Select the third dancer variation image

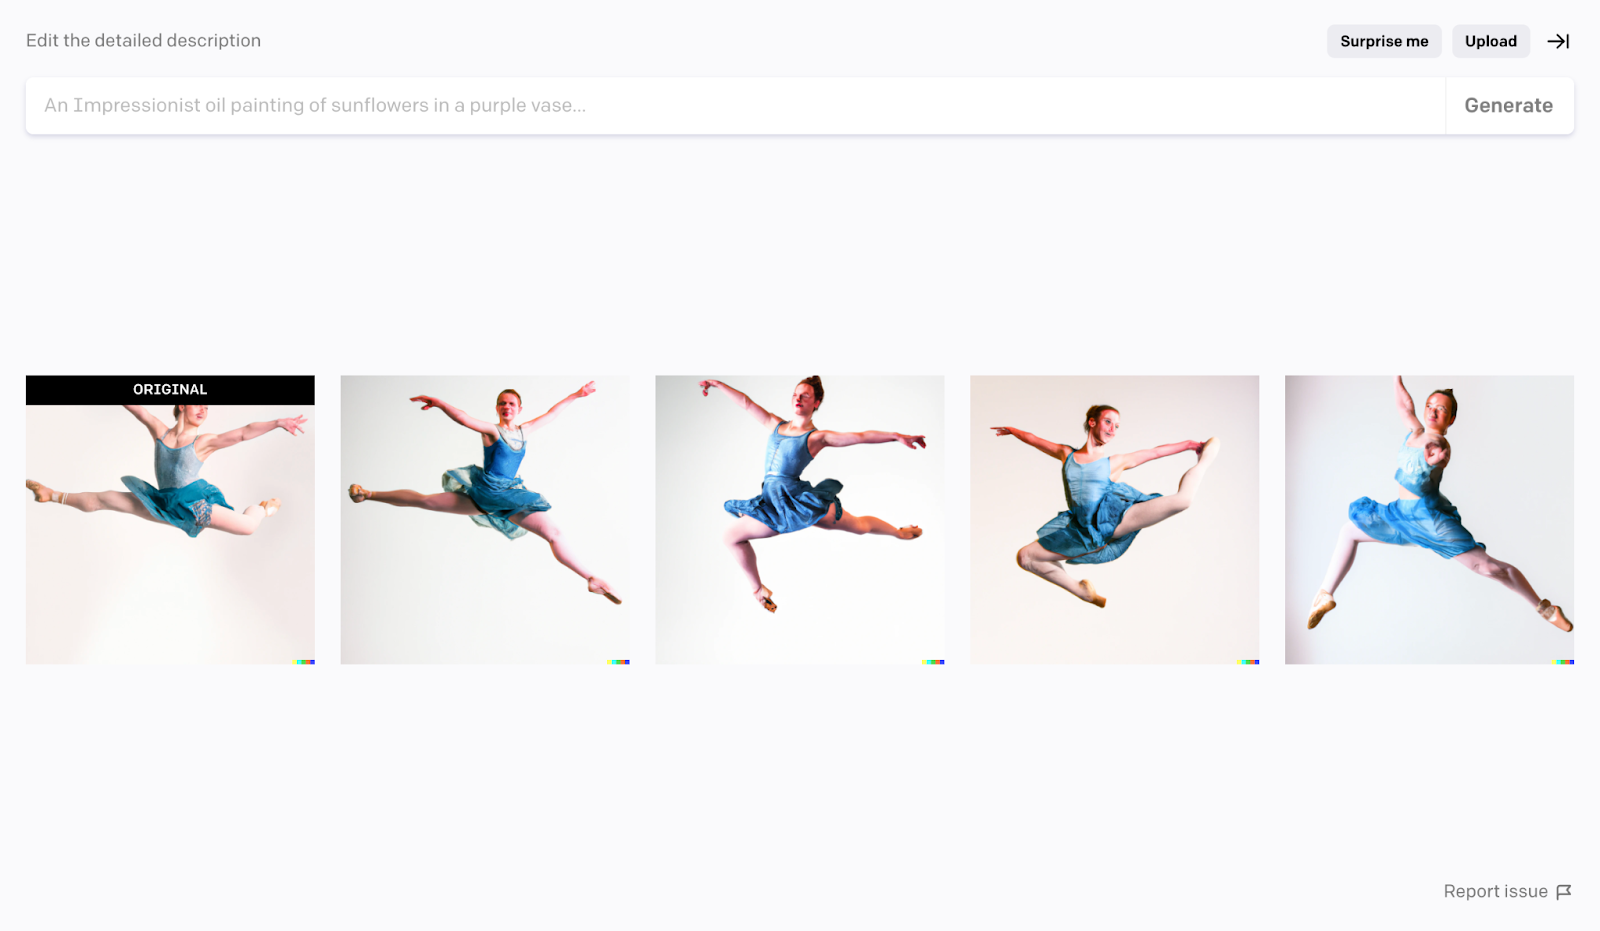[x=800, y=520]
